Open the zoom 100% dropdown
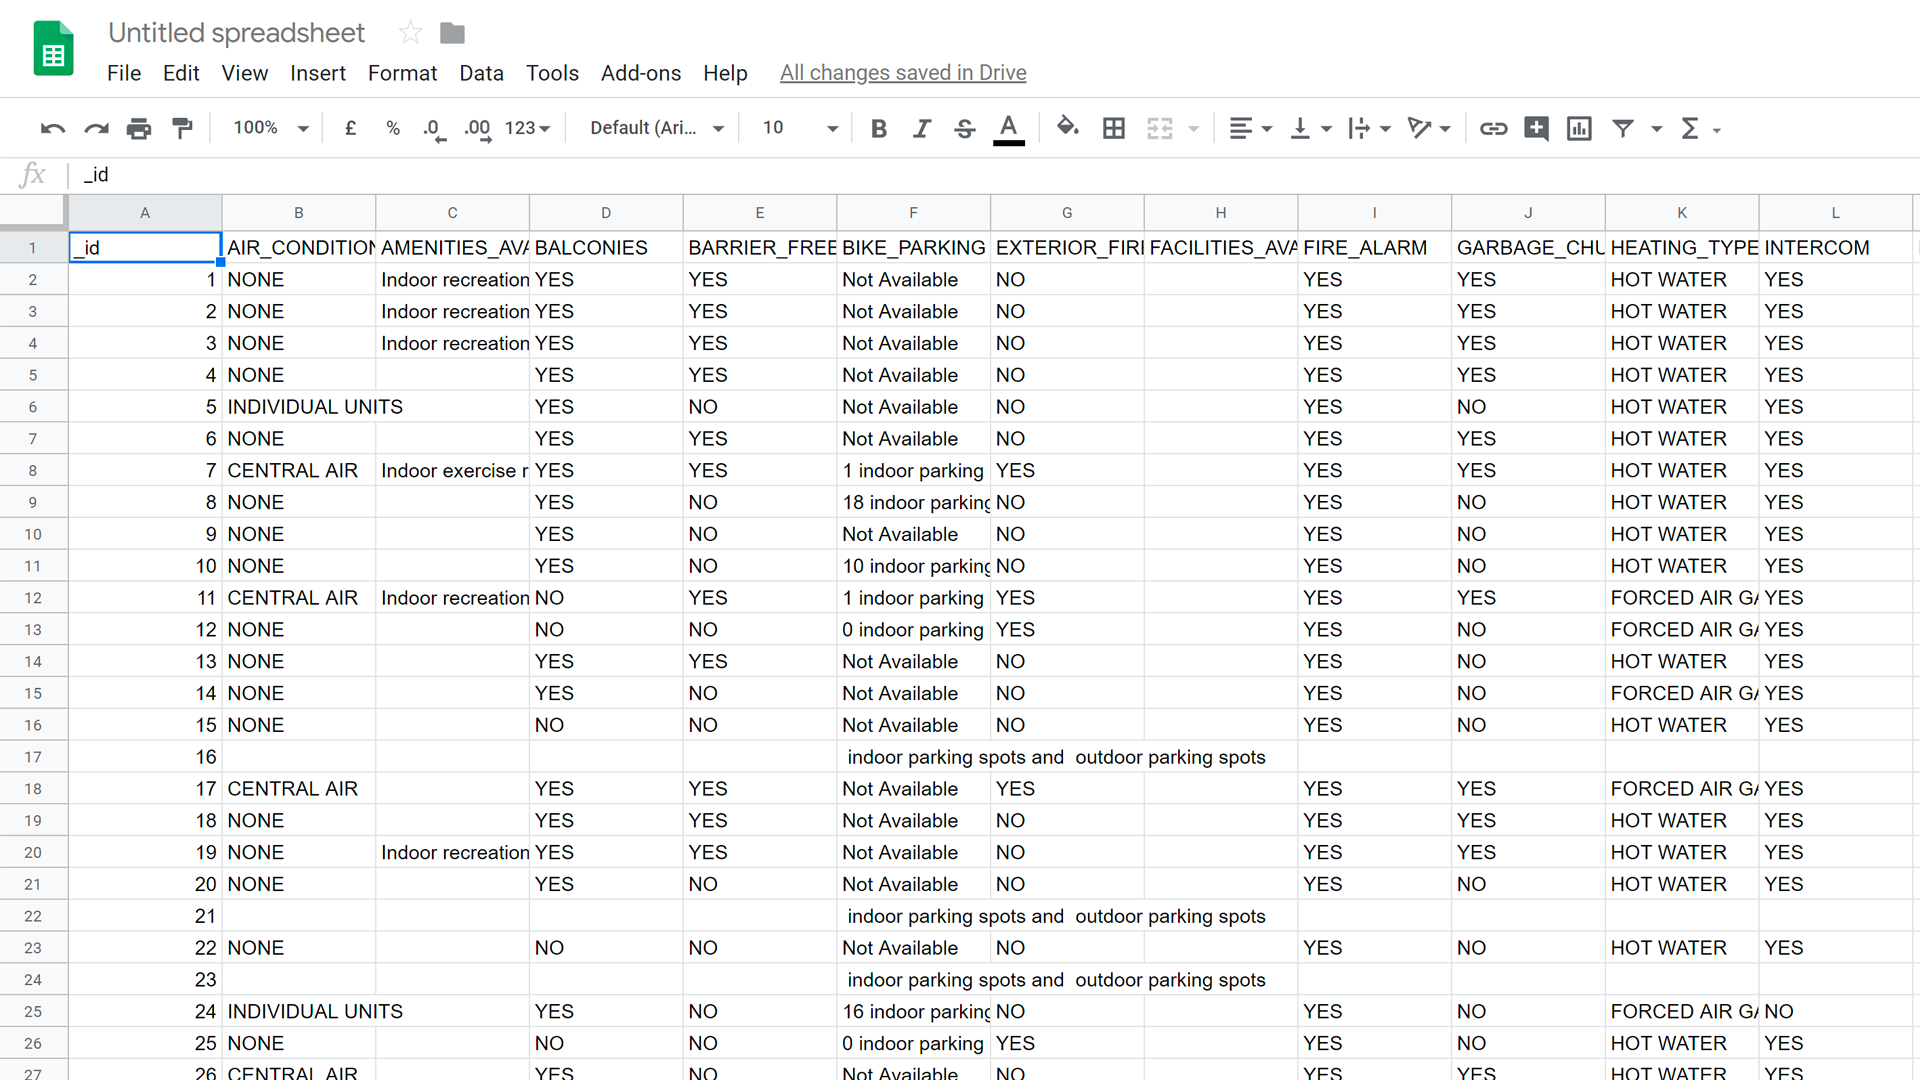Viewport: 1920px width, 1080px height. 270,128
